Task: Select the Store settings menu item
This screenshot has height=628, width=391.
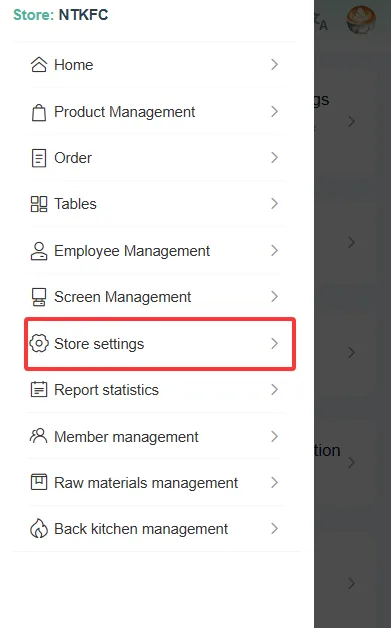Action: 160,344
